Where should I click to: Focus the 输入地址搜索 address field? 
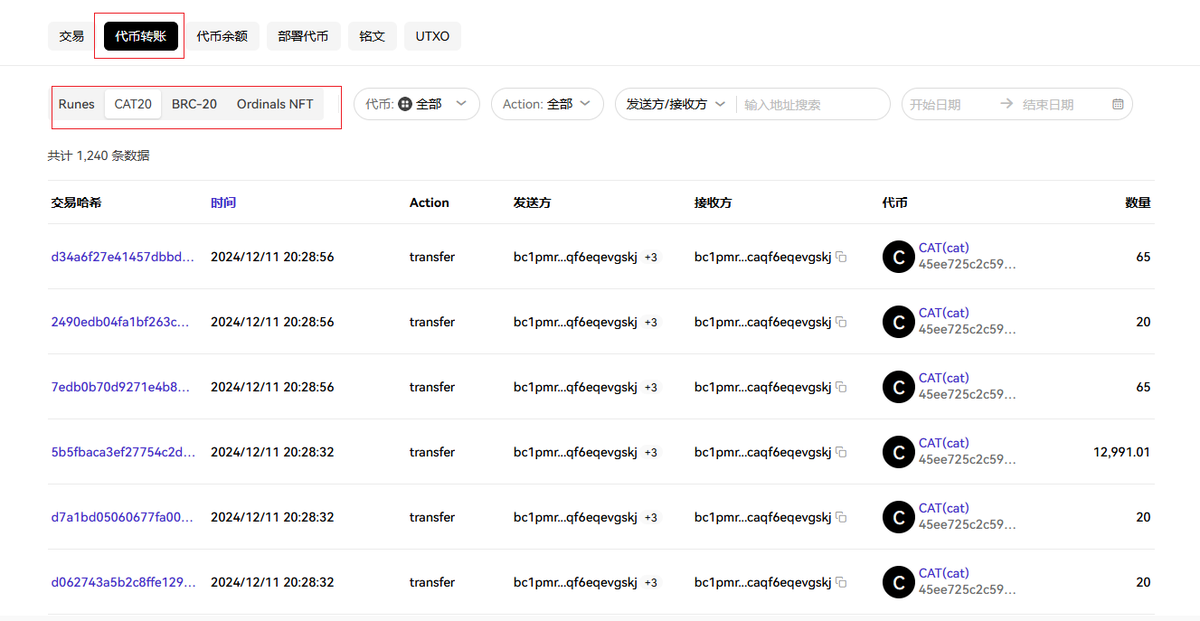point(811,104)
